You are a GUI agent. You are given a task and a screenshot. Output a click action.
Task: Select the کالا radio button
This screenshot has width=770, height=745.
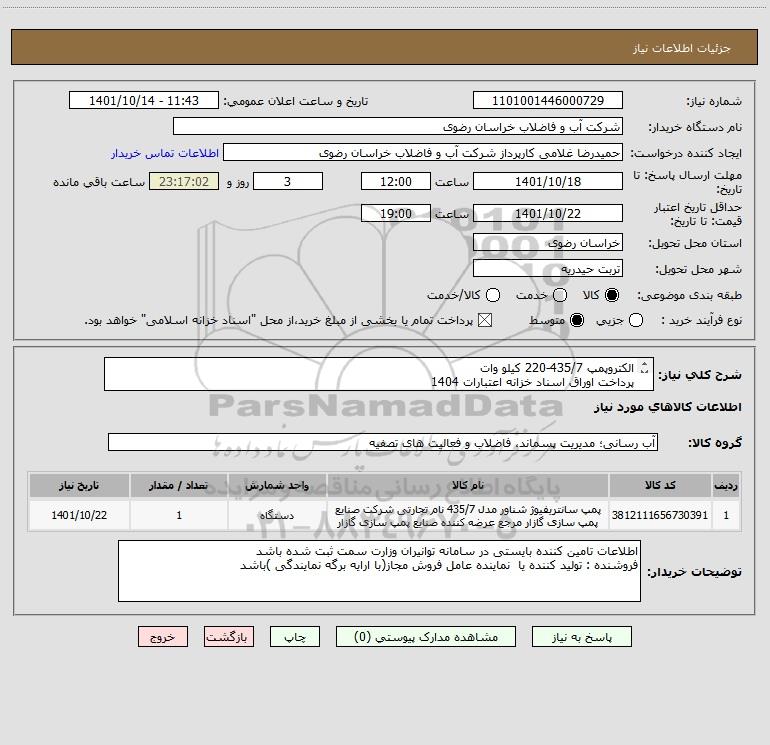pyautogui.click(x=612, y=295)
